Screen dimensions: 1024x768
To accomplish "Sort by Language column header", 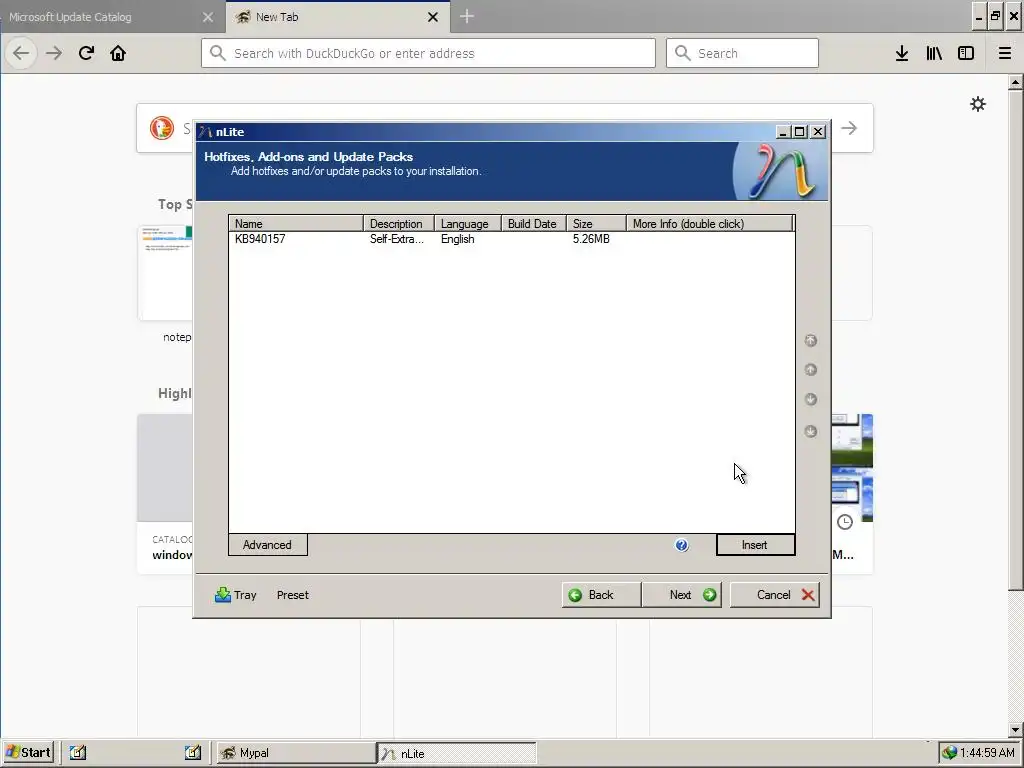I will pyautogui.click(x=468, y=223).
